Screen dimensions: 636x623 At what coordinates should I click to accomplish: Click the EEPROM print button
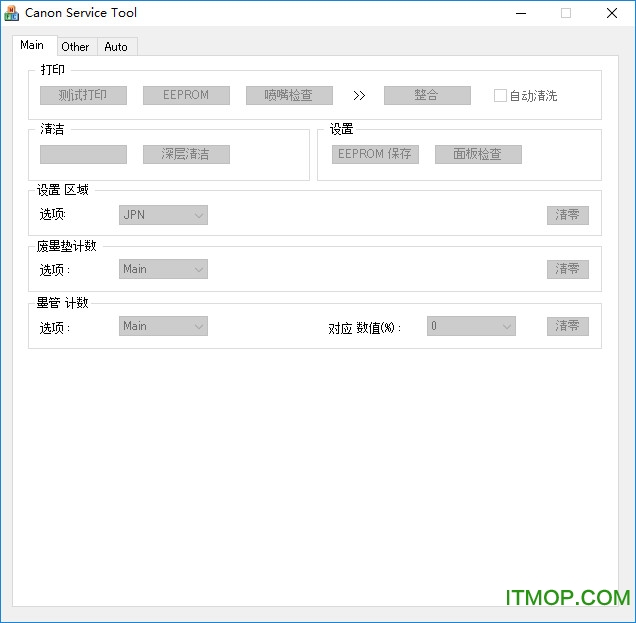[x=186, y=95]
